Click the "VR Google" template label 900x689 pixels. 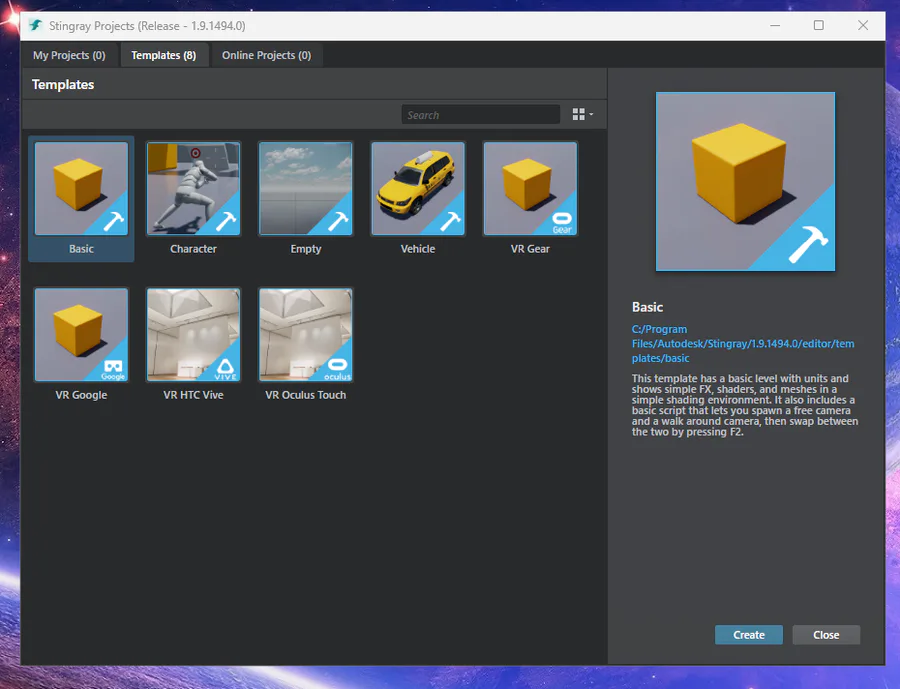81,395
